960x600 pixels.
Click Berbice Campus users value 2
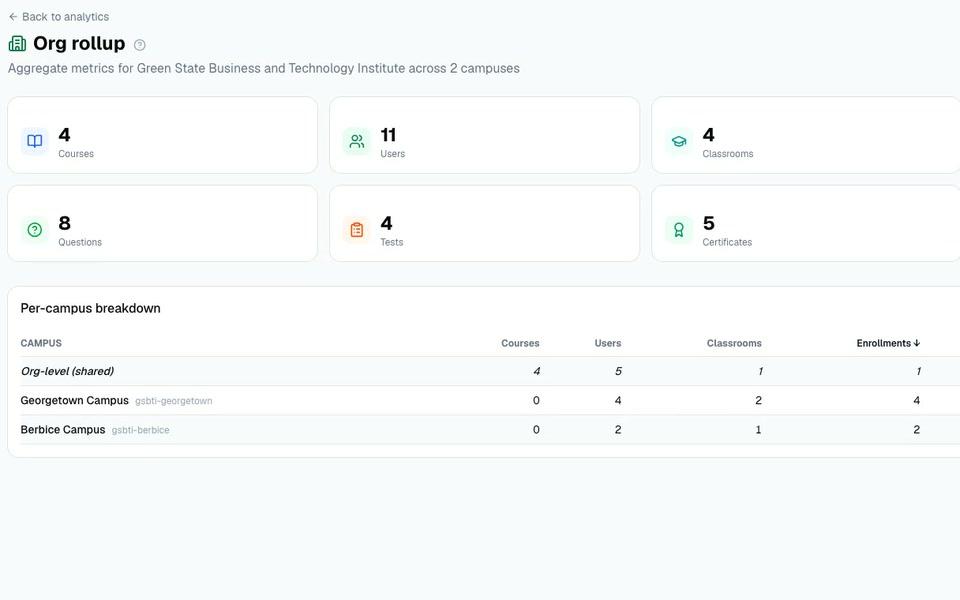click(618, 430)
